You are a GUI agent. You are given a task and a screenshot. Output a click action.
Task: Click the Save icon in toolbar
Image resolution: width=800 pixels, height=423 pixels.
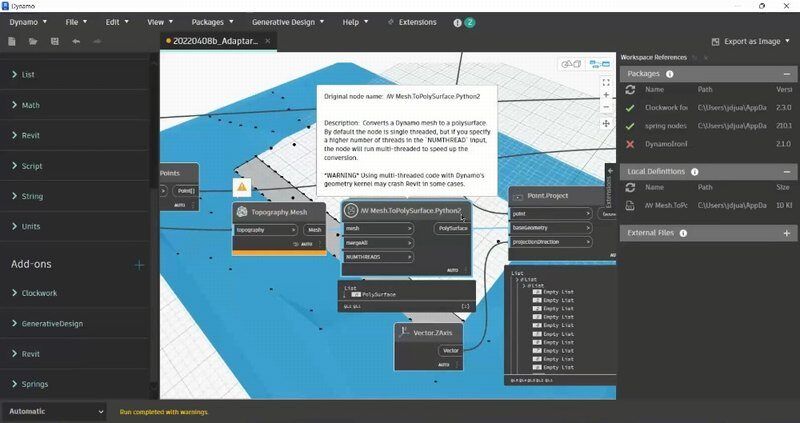(54, 42)
